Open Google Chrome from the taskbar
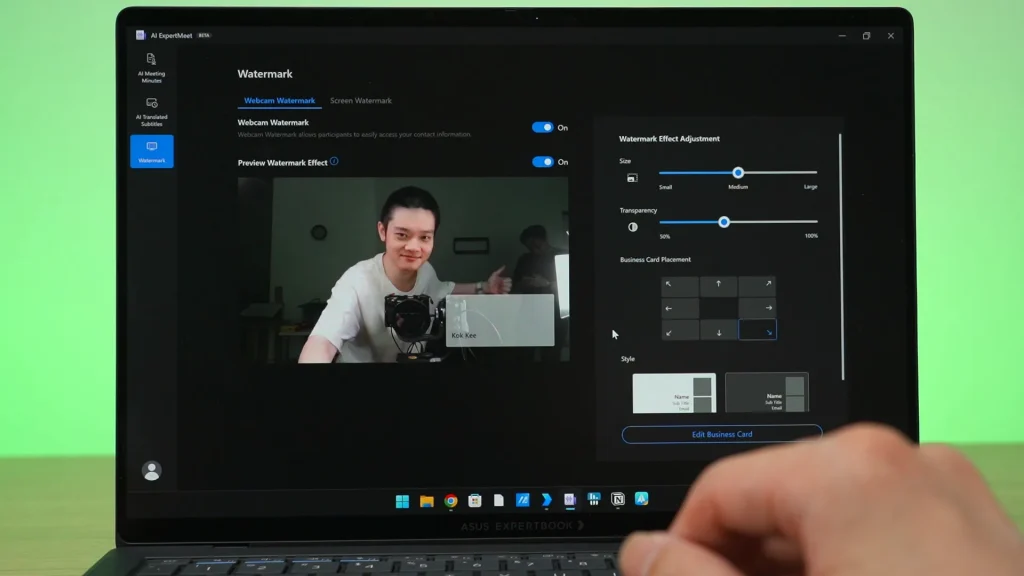This screenshot has height=576, width=1024. coord(451,501)
